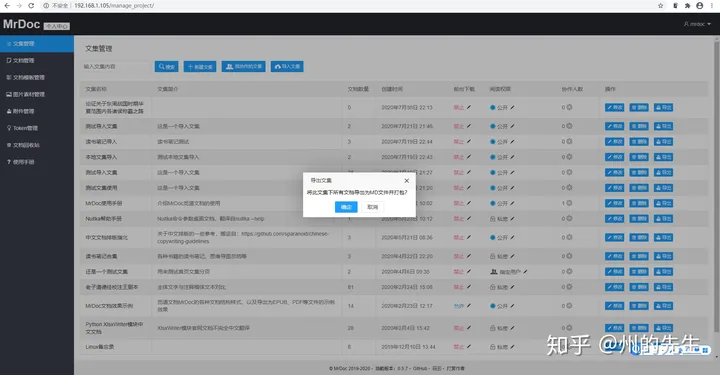Image resolution: width=720 pixels, height=375 pixels.
Task: Open 图片素材管理 in the sidebar
Action: coord(37,95)
